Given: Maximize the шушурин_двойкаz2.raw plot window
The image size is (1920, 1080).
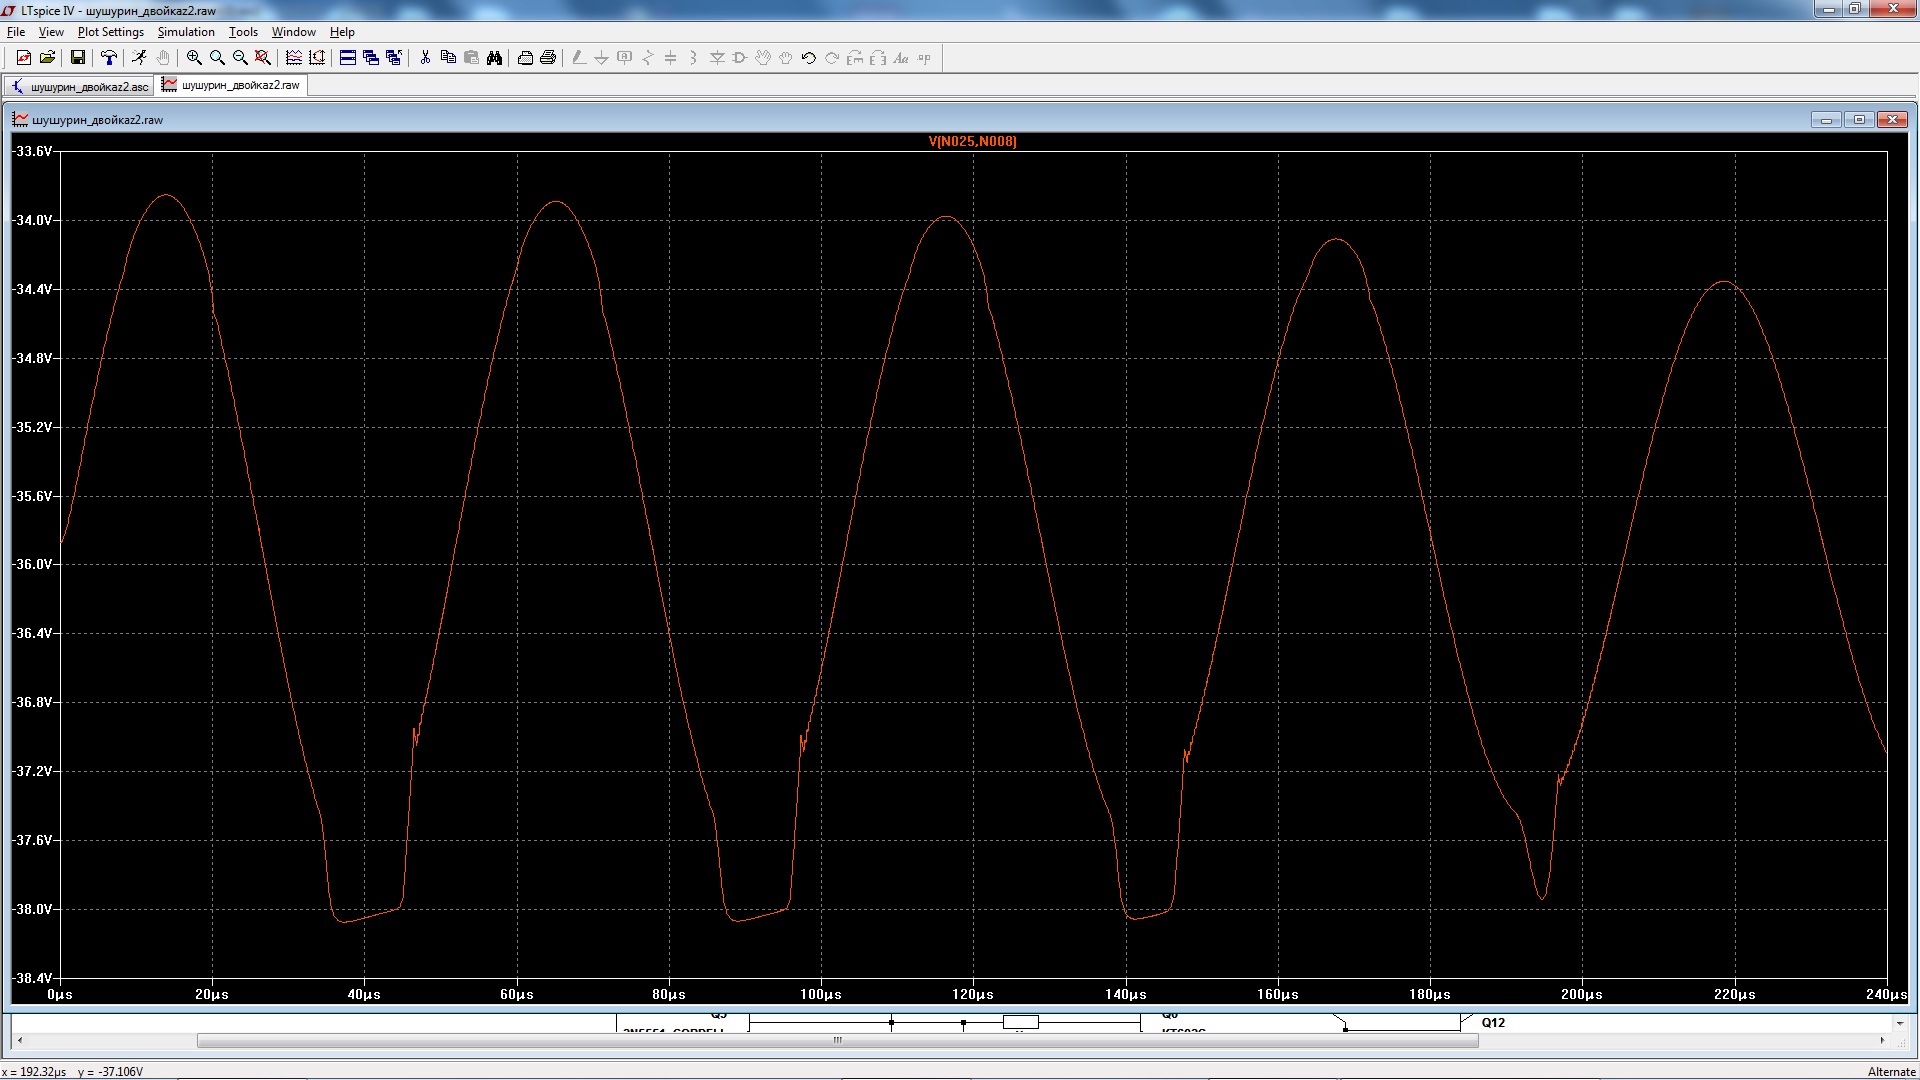Looking at the screenshot, I should click(1859, 120).
